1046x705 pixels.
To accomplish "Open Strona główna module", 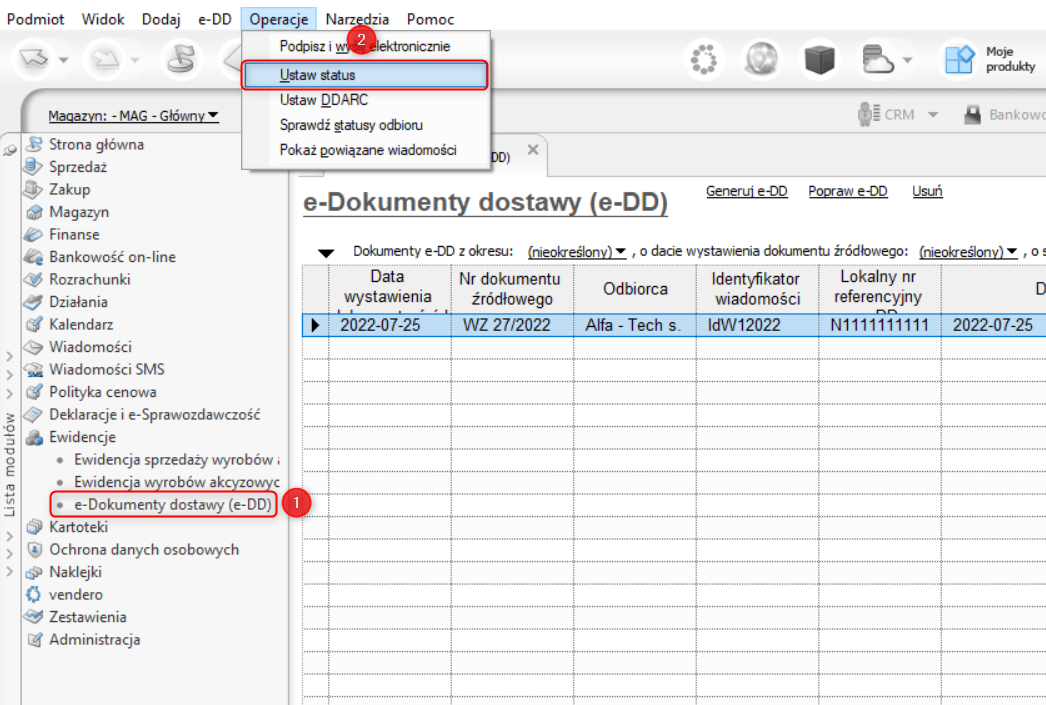I will (x=96, y=144).
